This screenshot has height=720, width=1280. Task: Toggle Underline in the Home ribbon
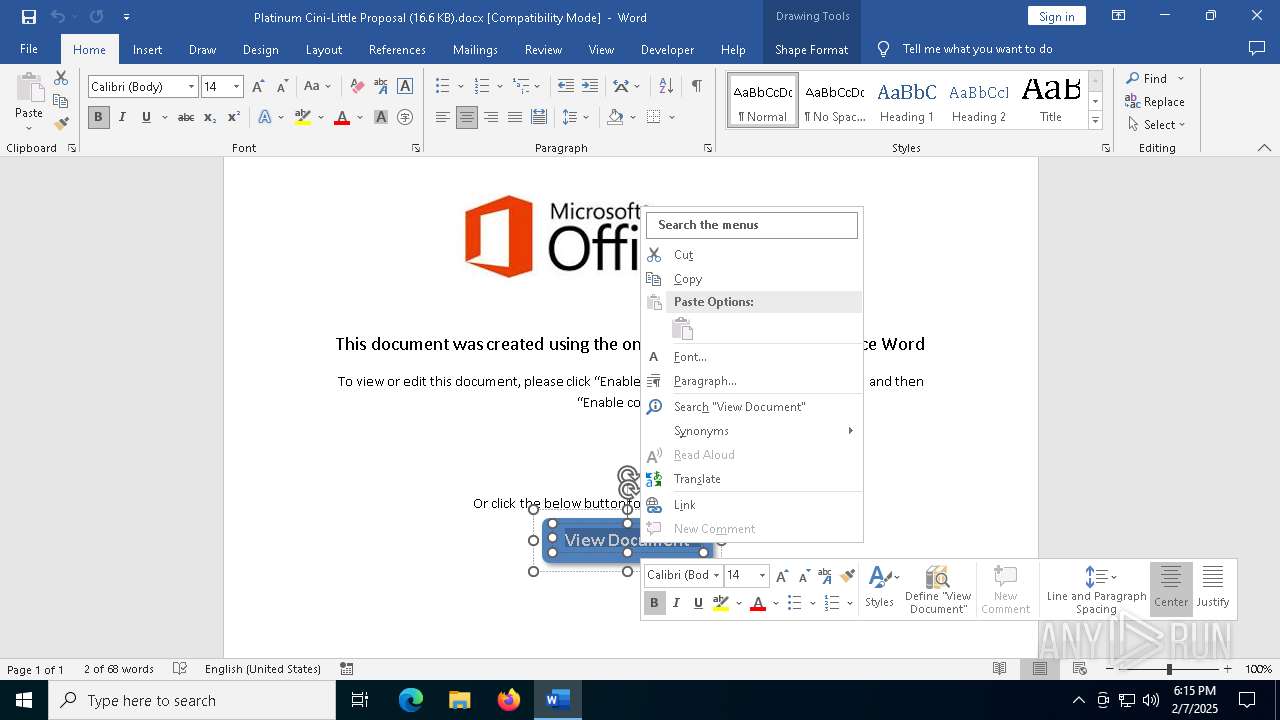pyautogui.click(x=146, y=117)
